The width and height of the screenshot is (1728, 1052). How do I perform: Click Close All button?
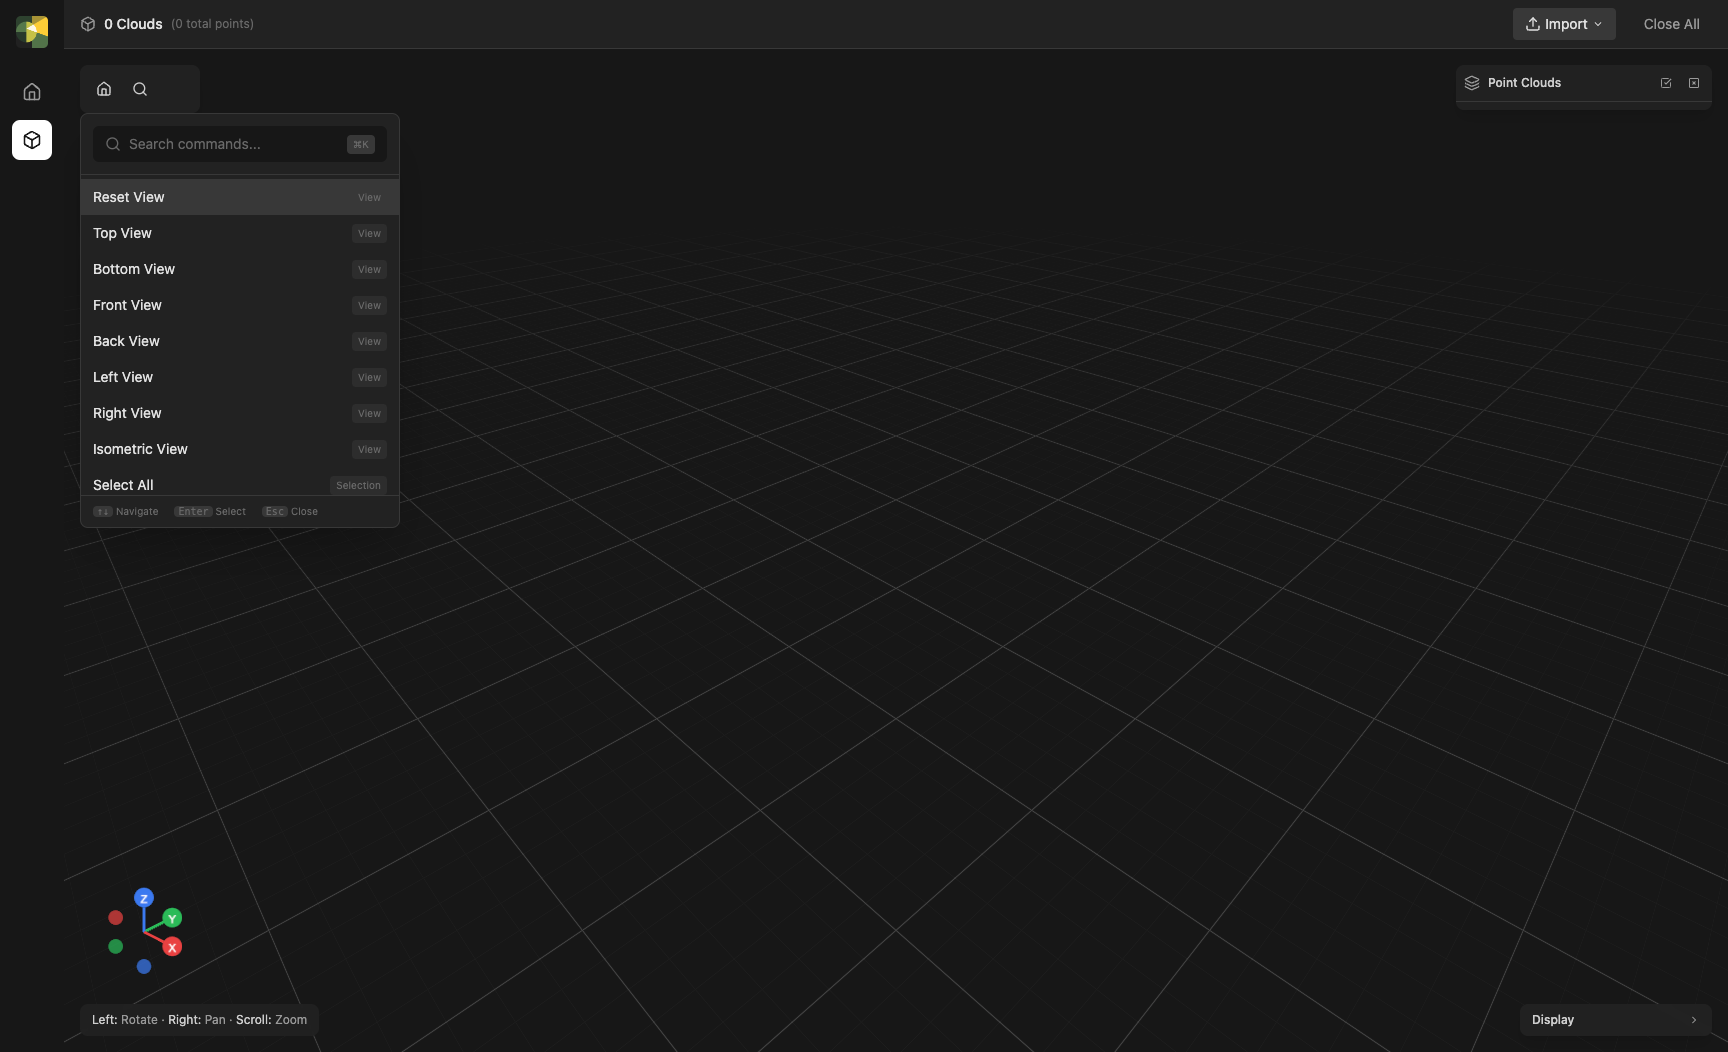(x=1672, y=24)
